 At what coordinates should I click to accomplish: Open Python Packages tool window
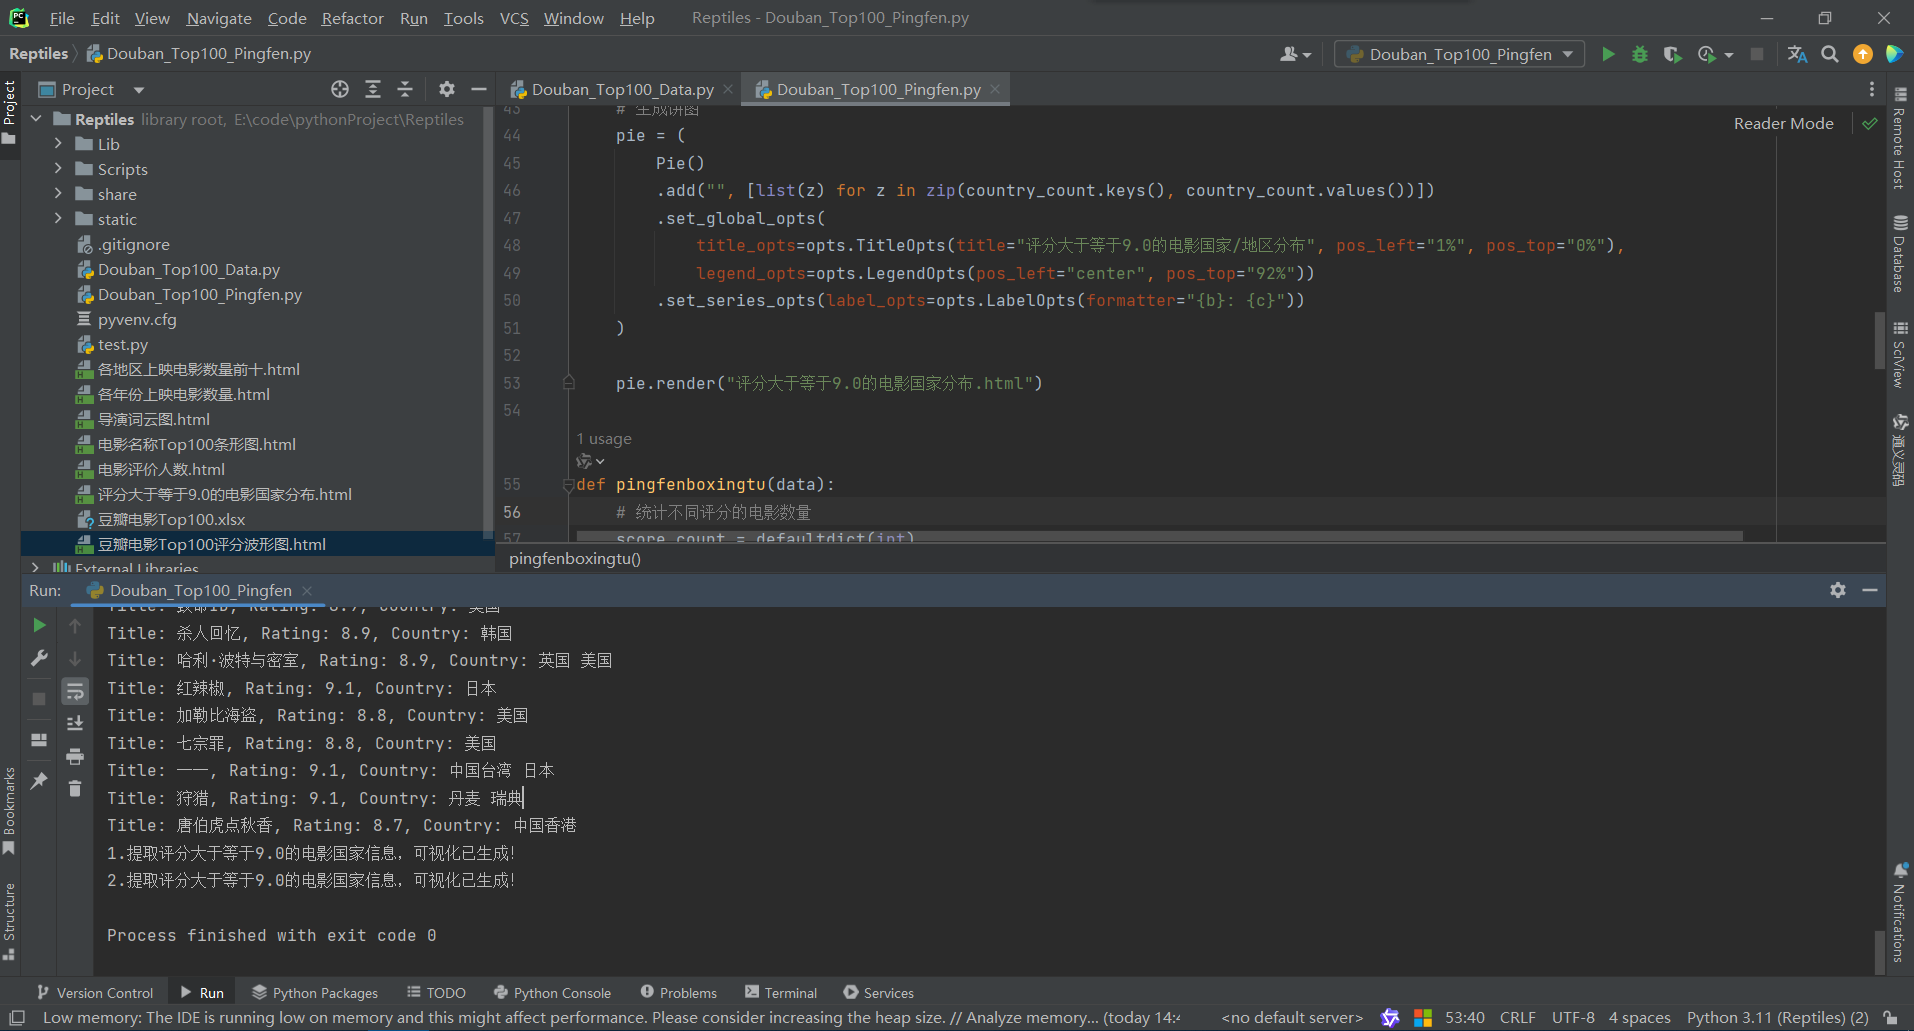click(315, 992)
